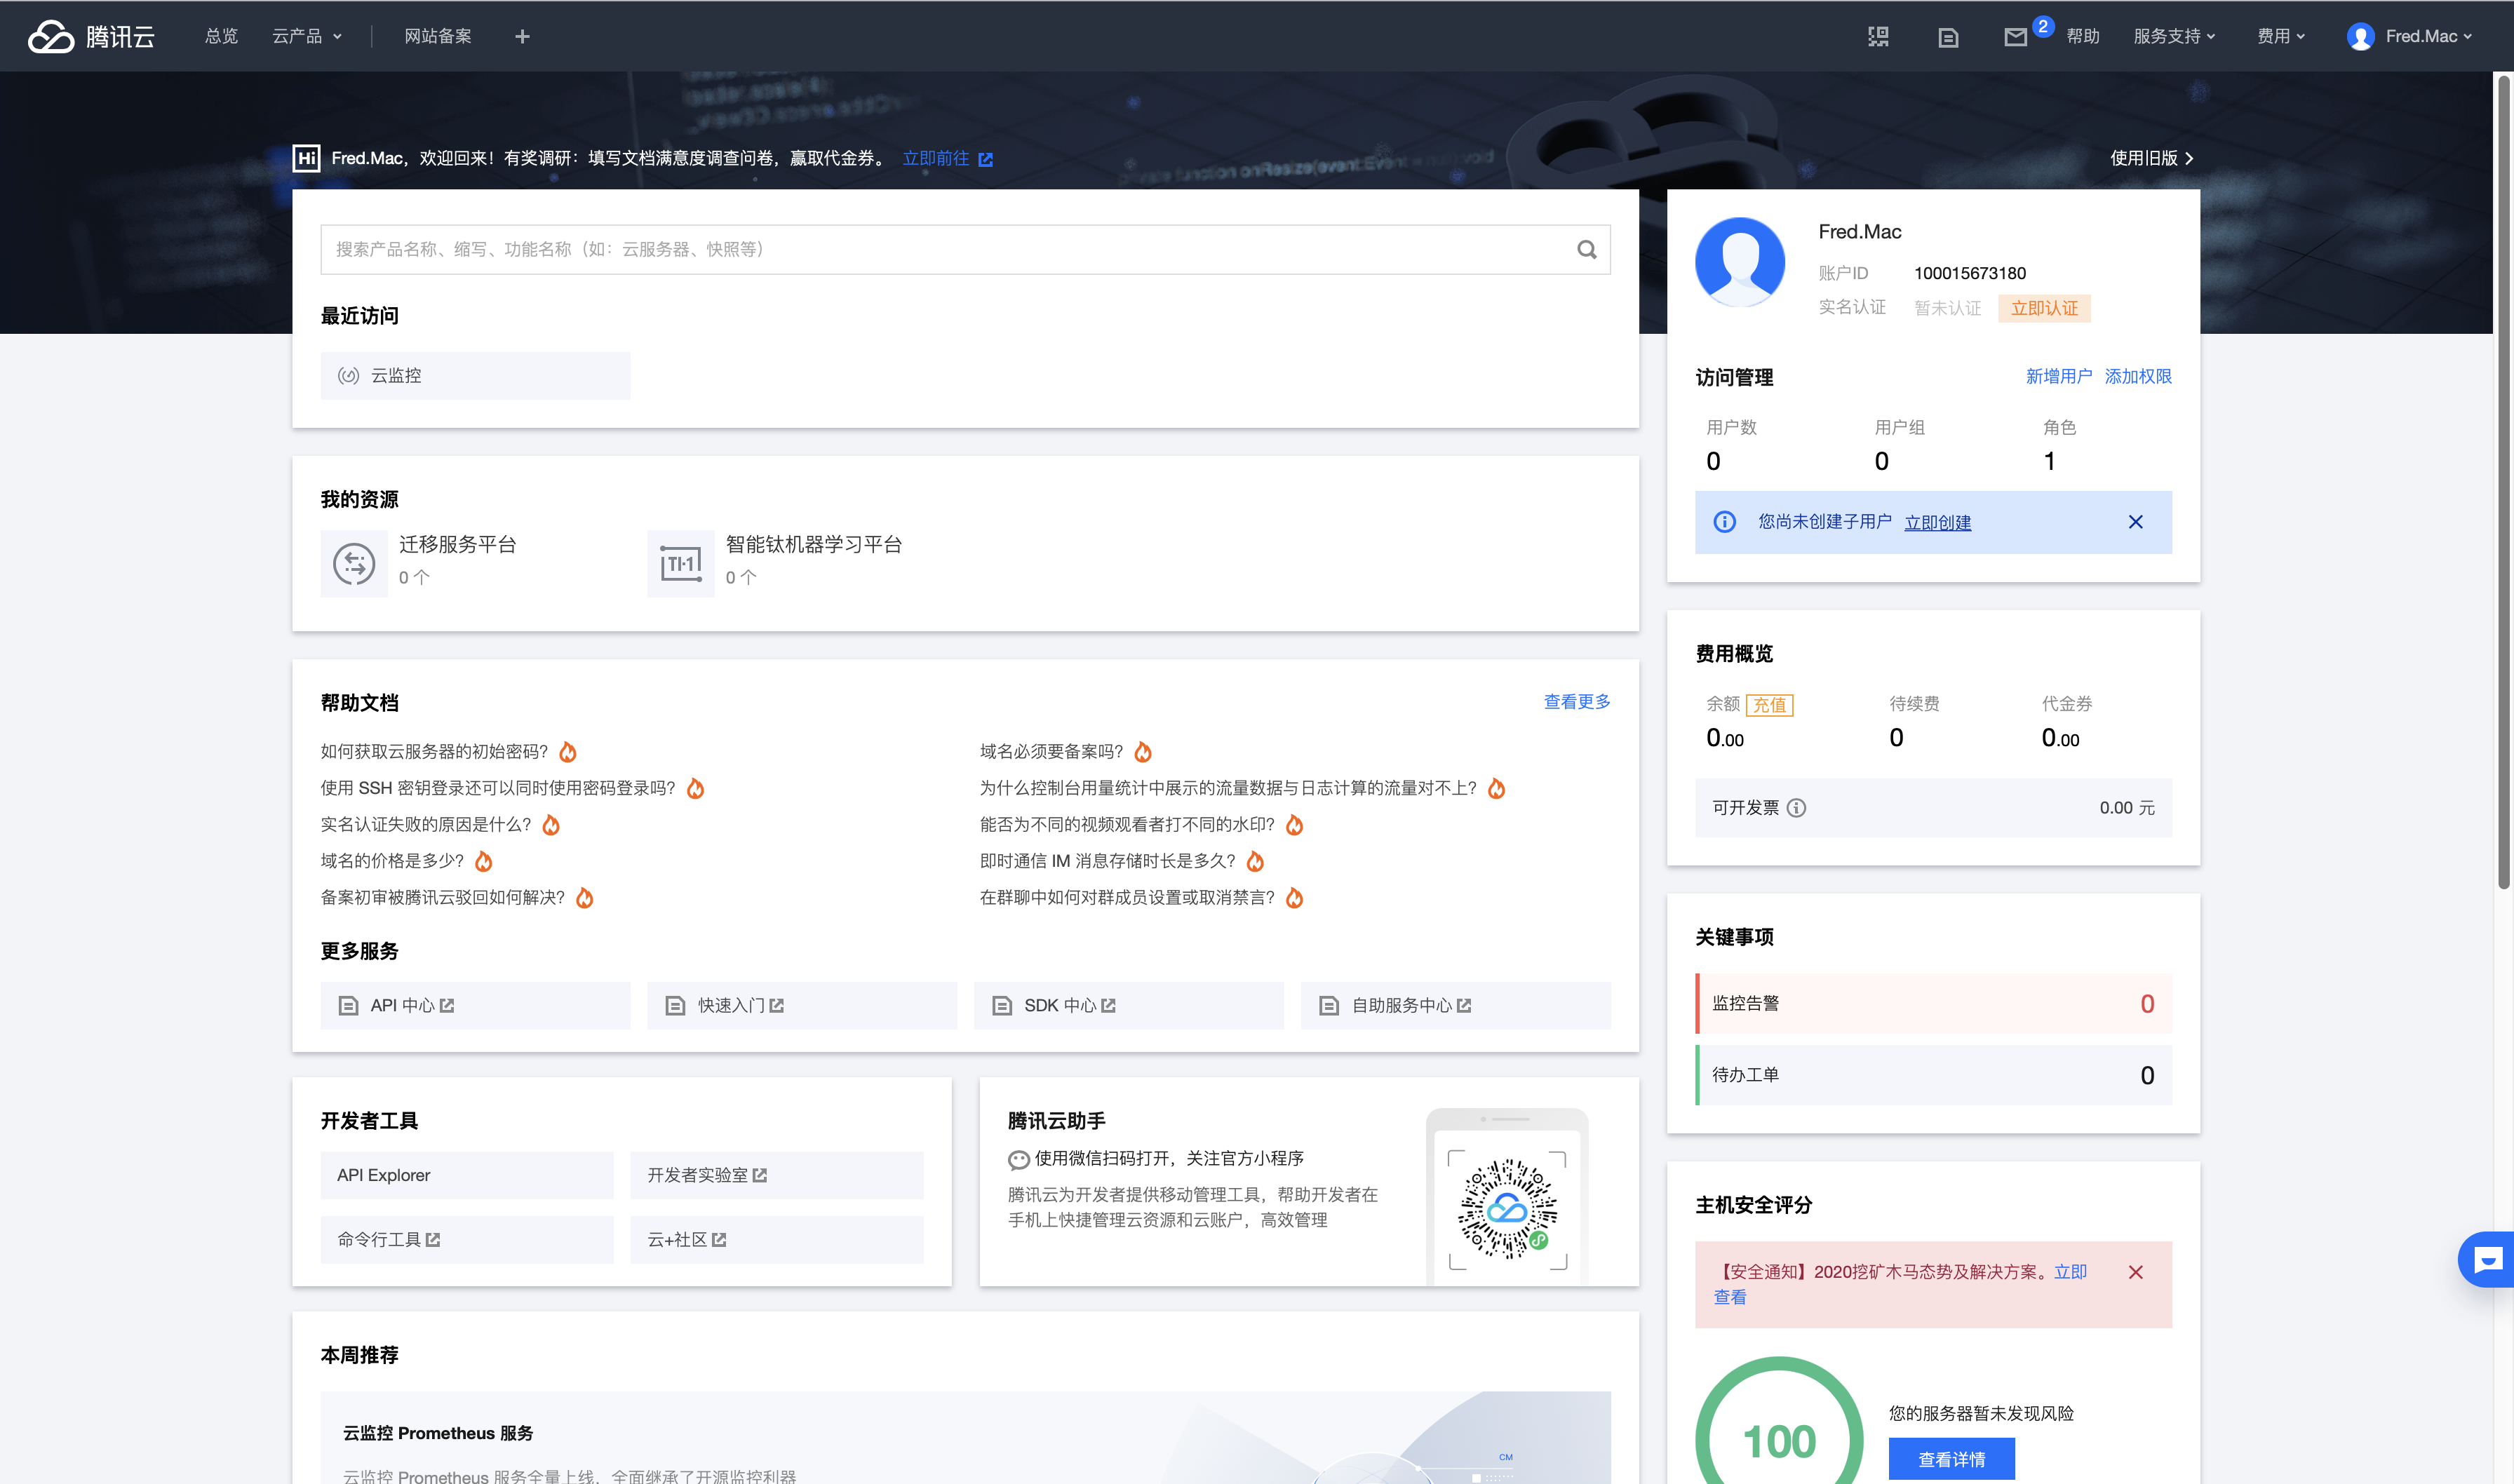Click the invoice info icon beside 可开发票
The height and width of the screenshot is (1484, 2514).
click(1796, 807)
